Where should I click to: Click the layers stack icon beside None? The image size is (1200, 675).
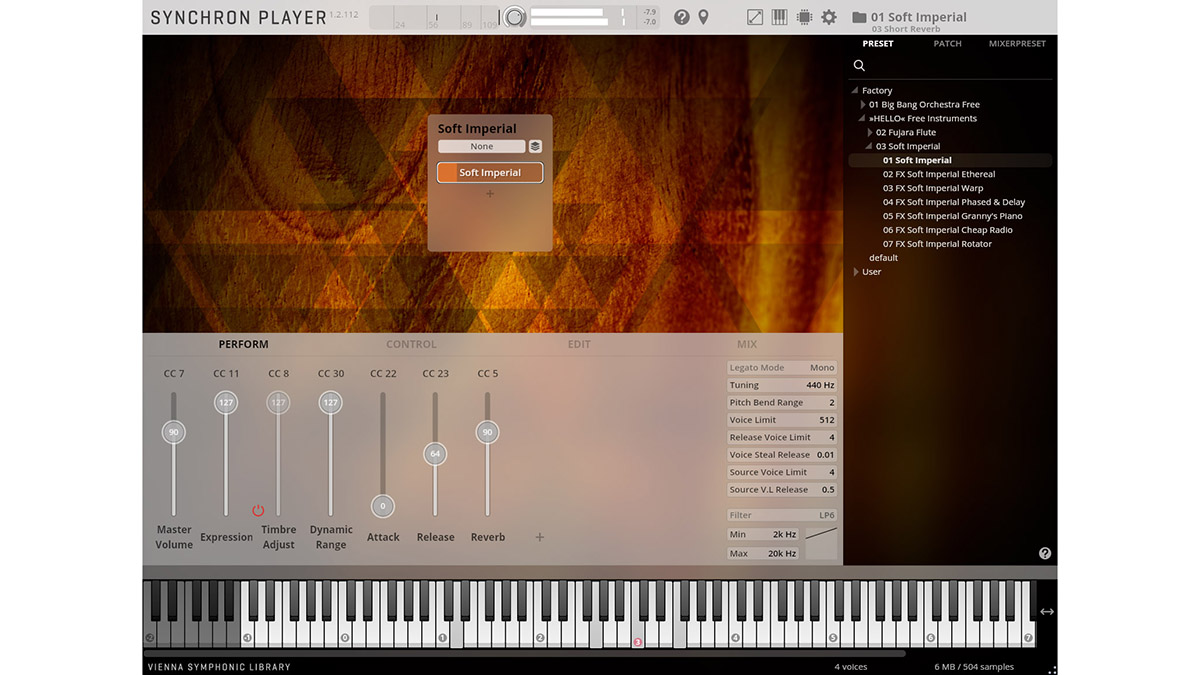point(535,146)
